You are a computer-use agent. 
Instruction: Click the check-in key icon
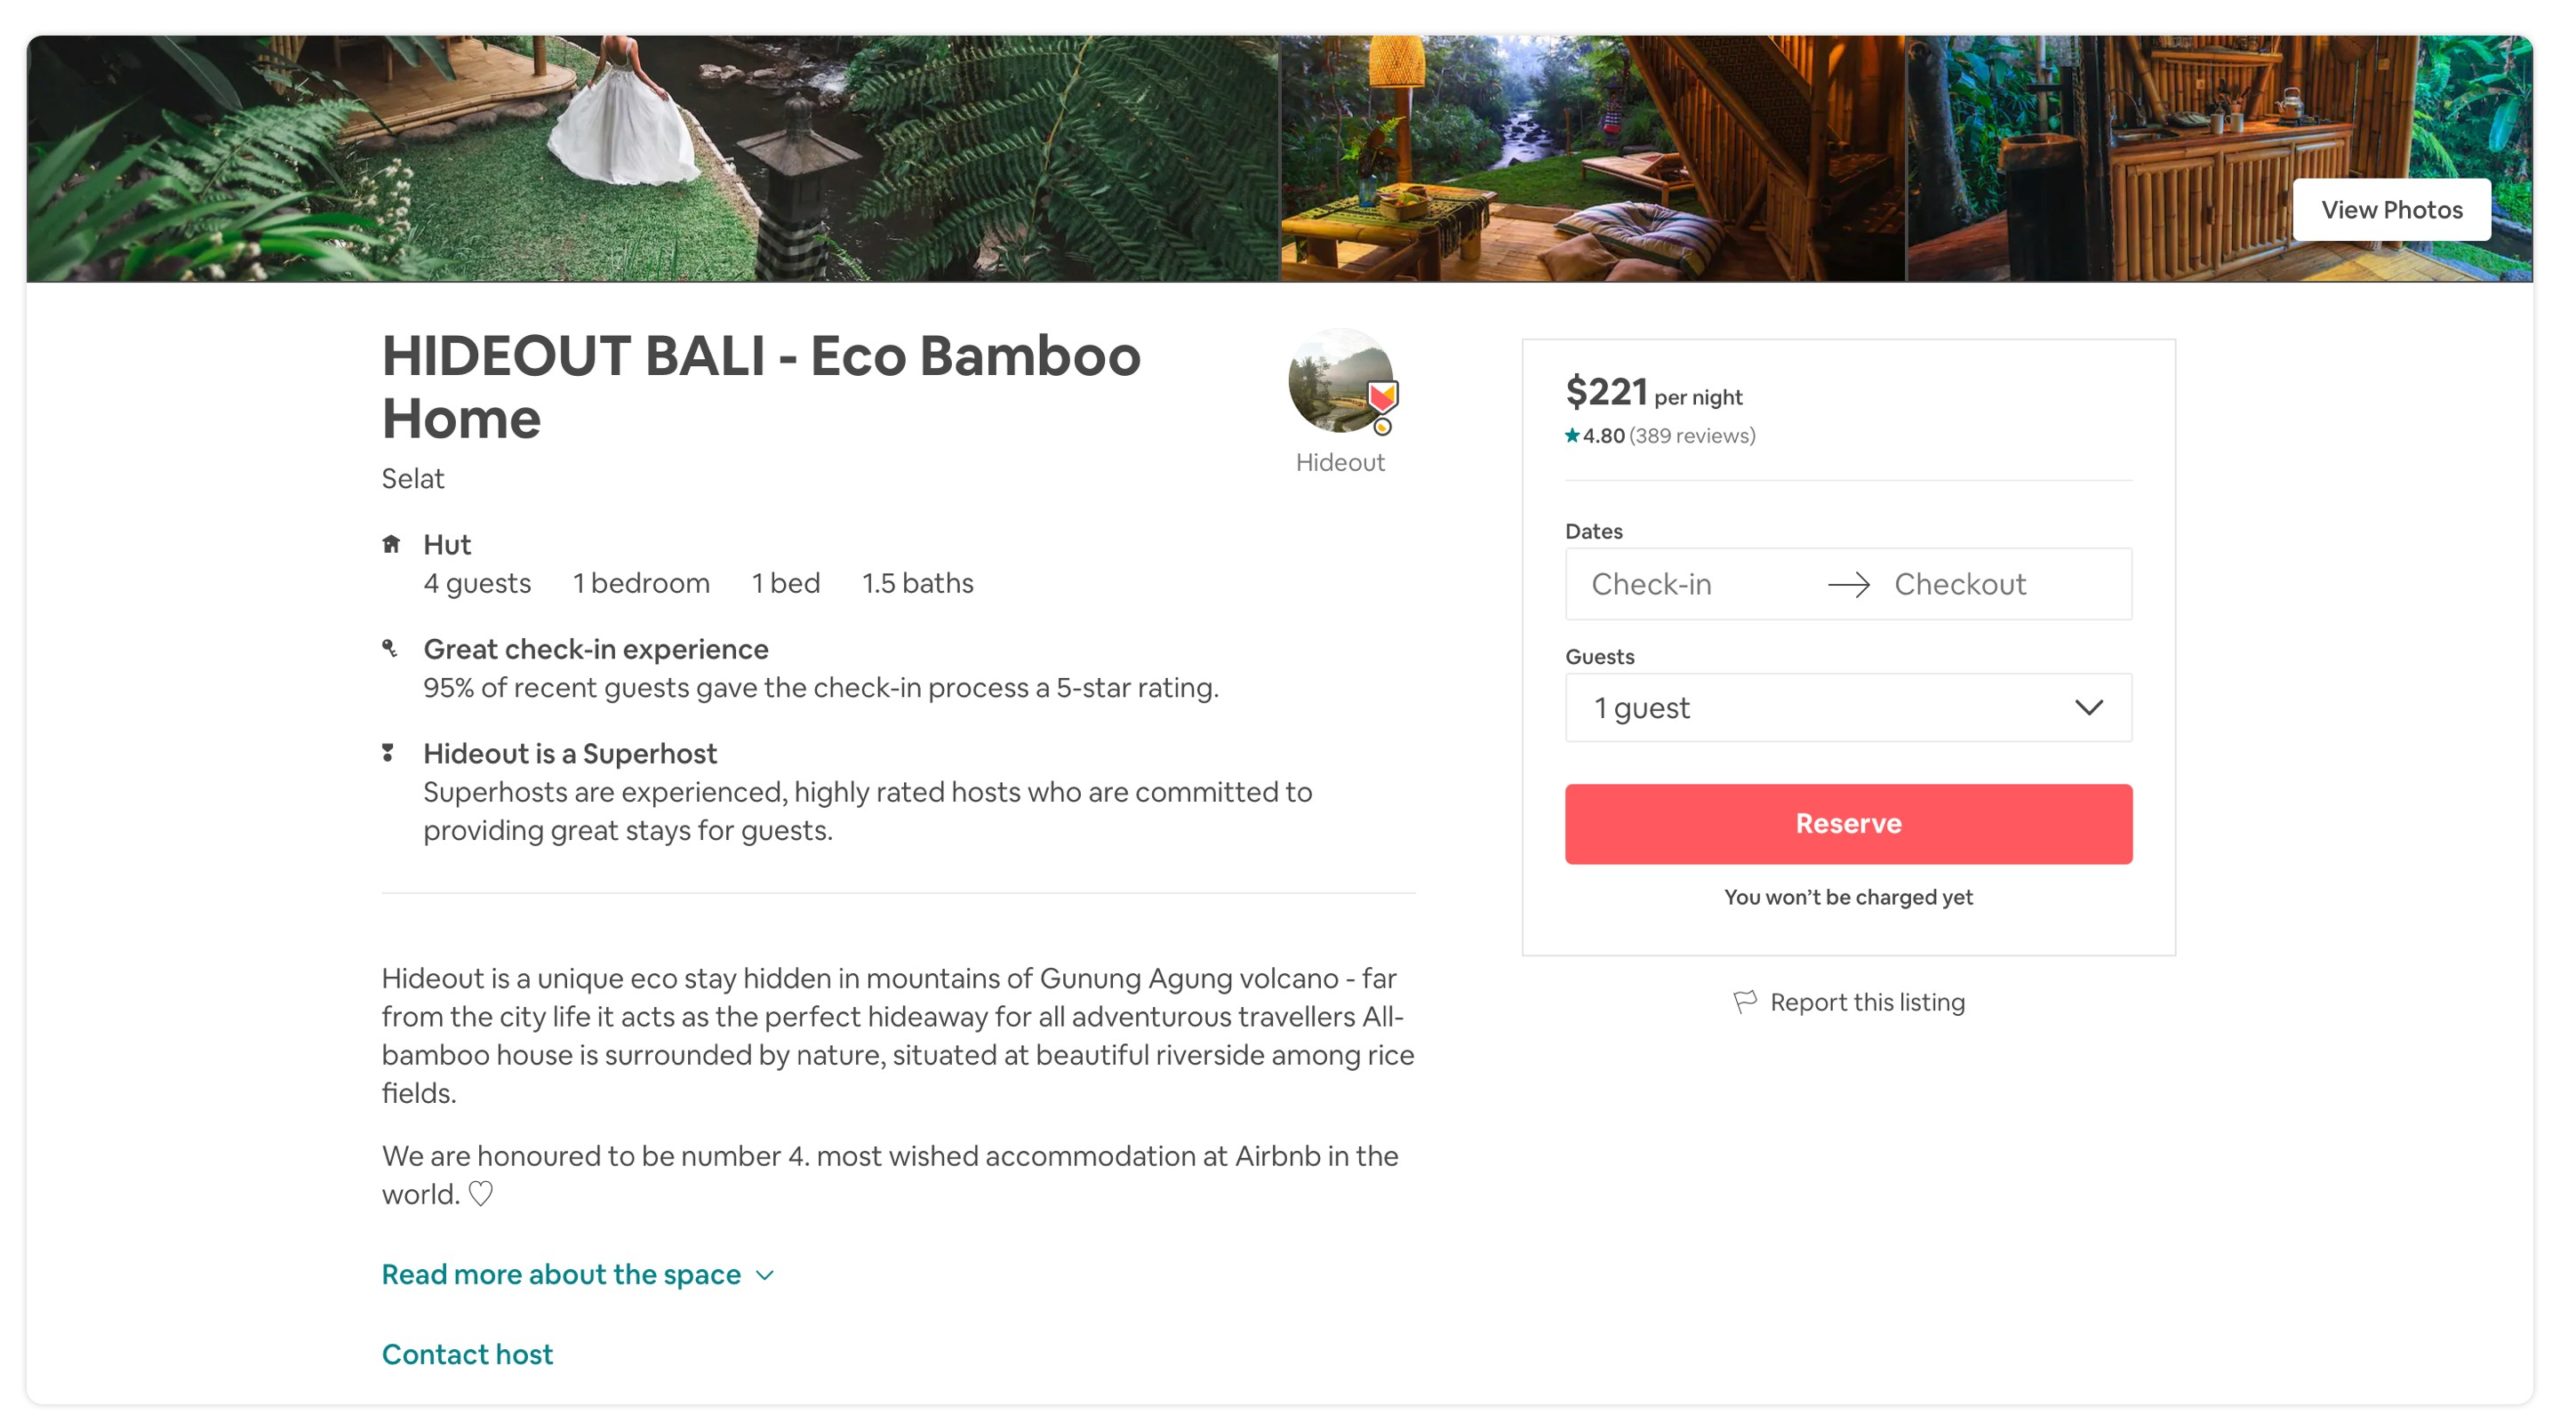point(390,648)
